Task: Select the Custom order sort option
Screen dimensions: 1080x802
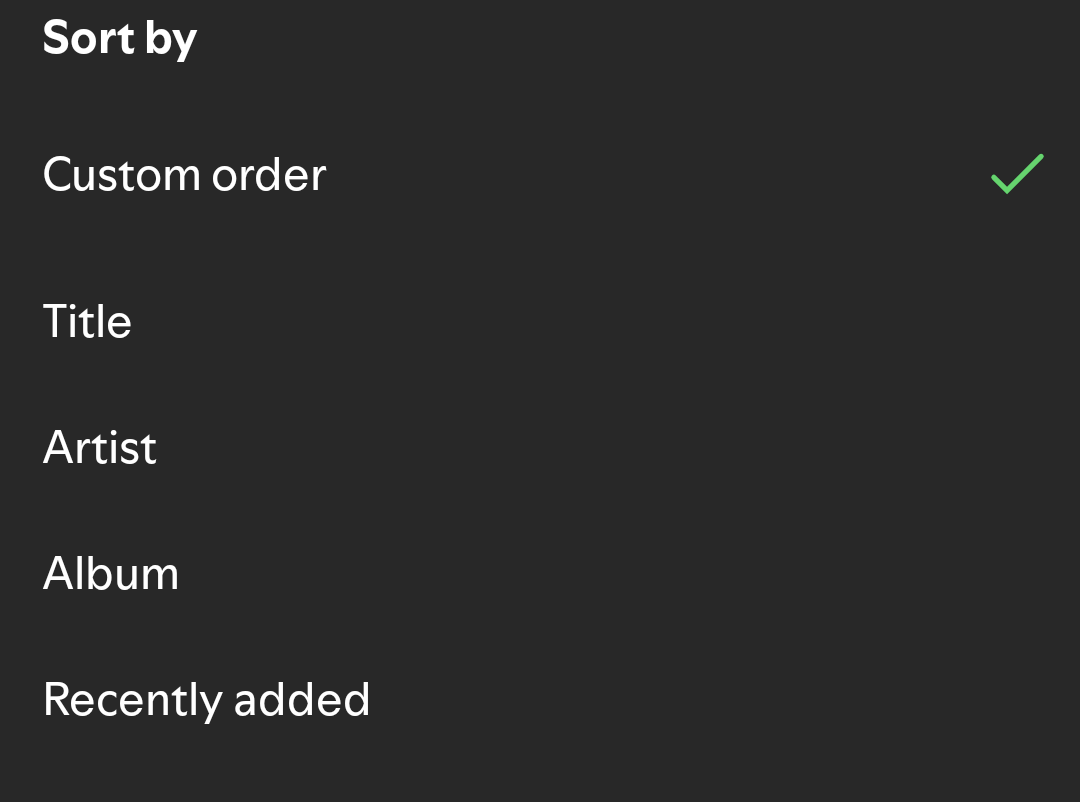Action: tap(184, 175)
